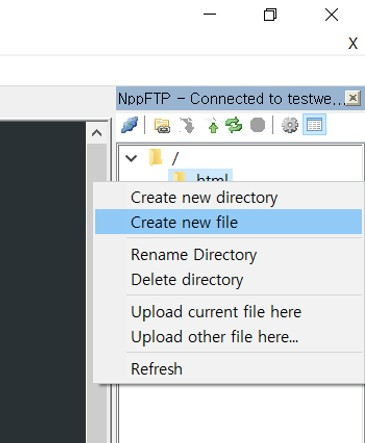The height and width of the screenshot is (443, 365).
Task: Collapse the root / folder tree node
Action: pos(131,158)
